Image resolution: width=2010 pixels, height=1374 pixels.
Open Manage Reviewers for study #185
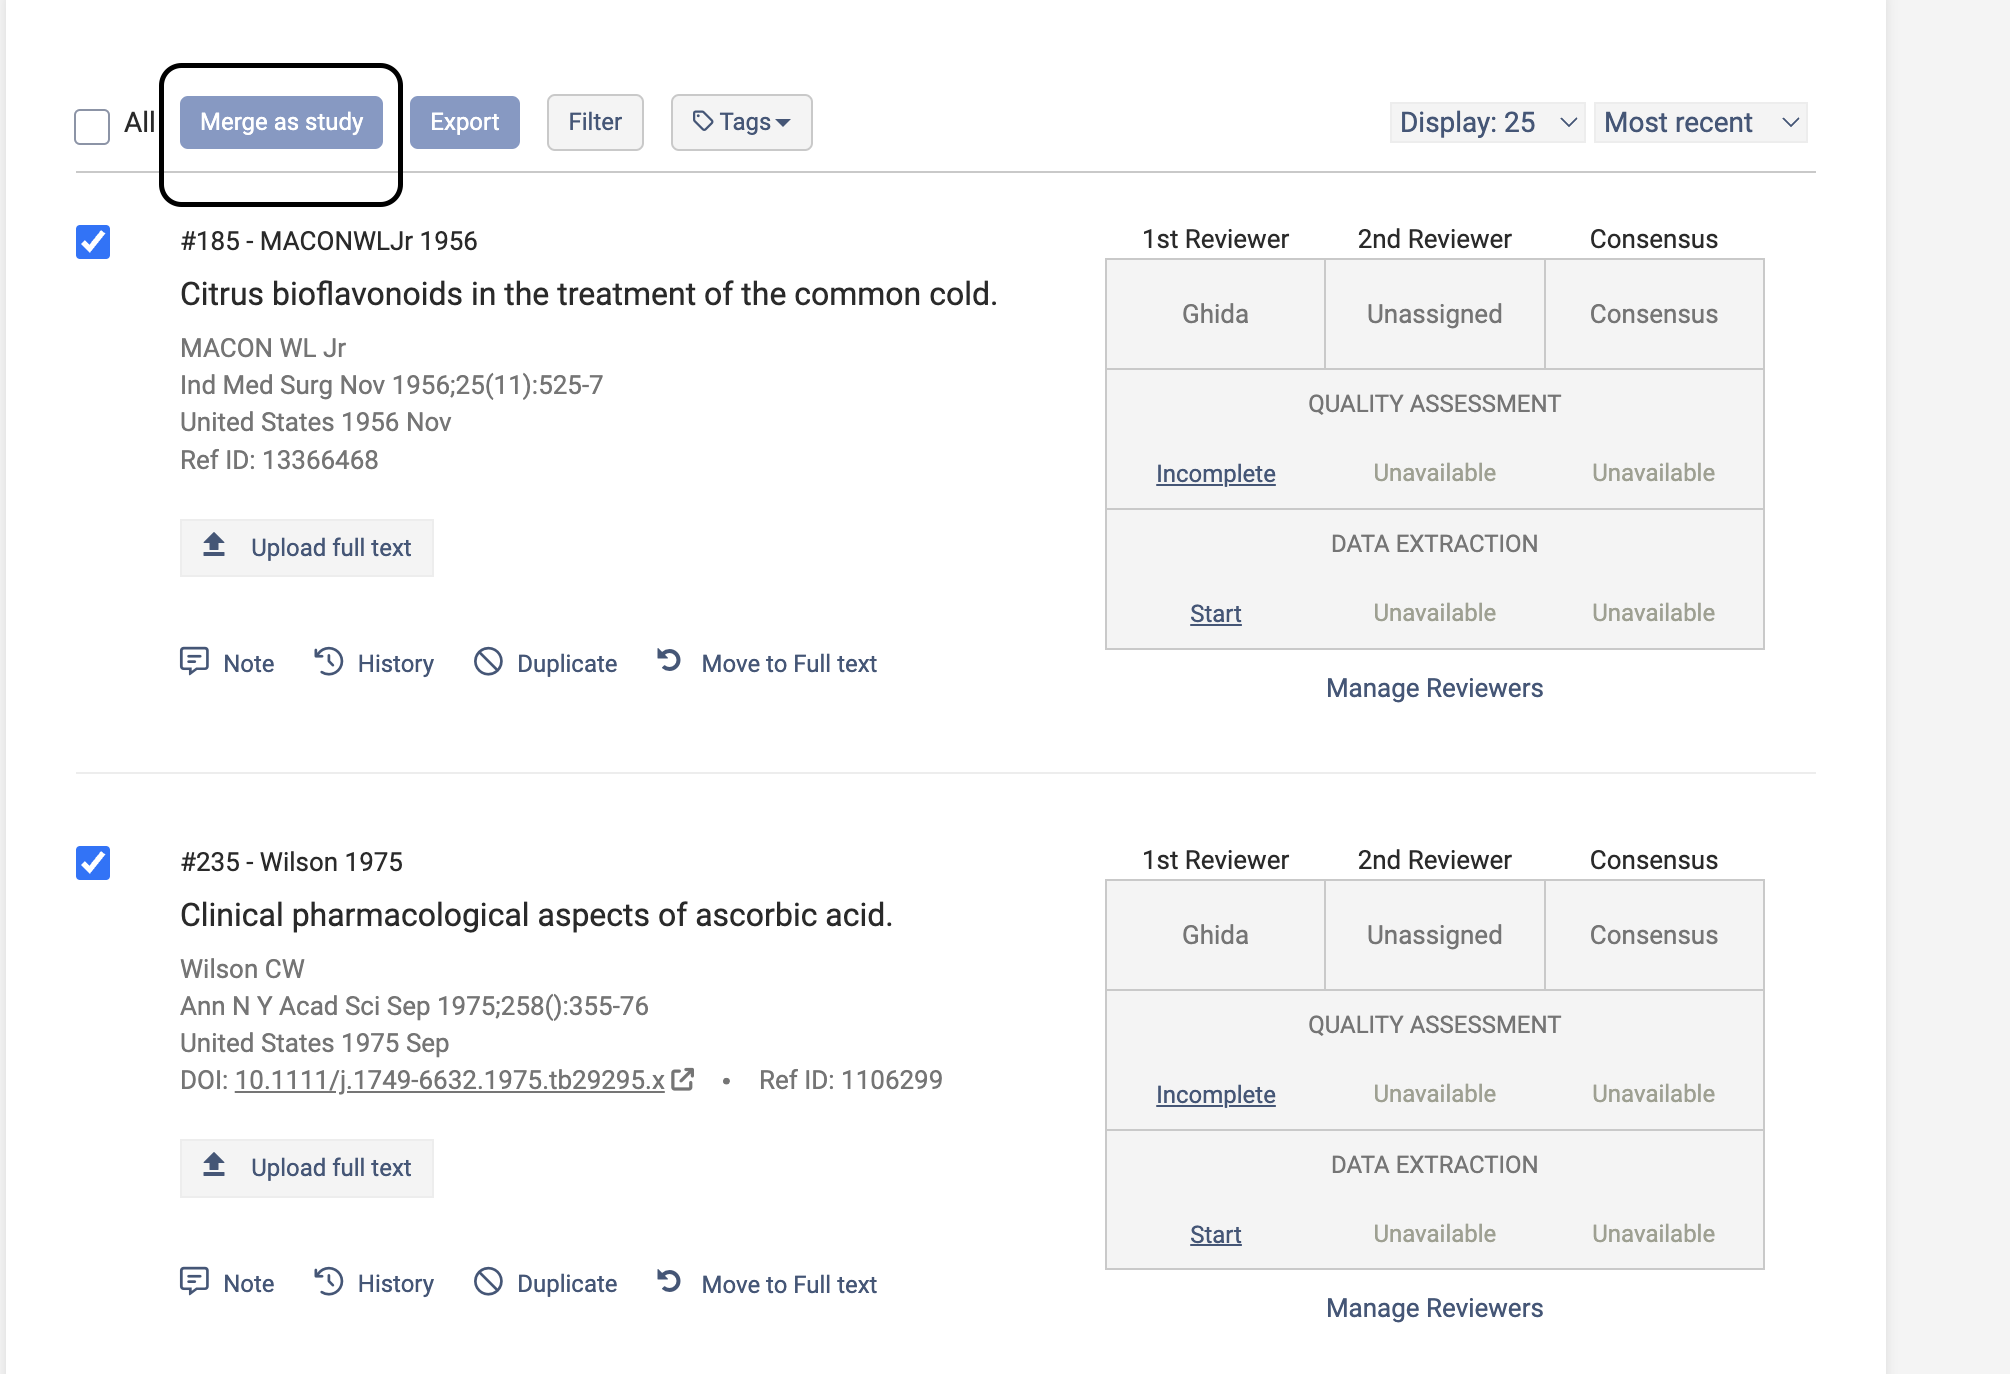[1434, 688]
